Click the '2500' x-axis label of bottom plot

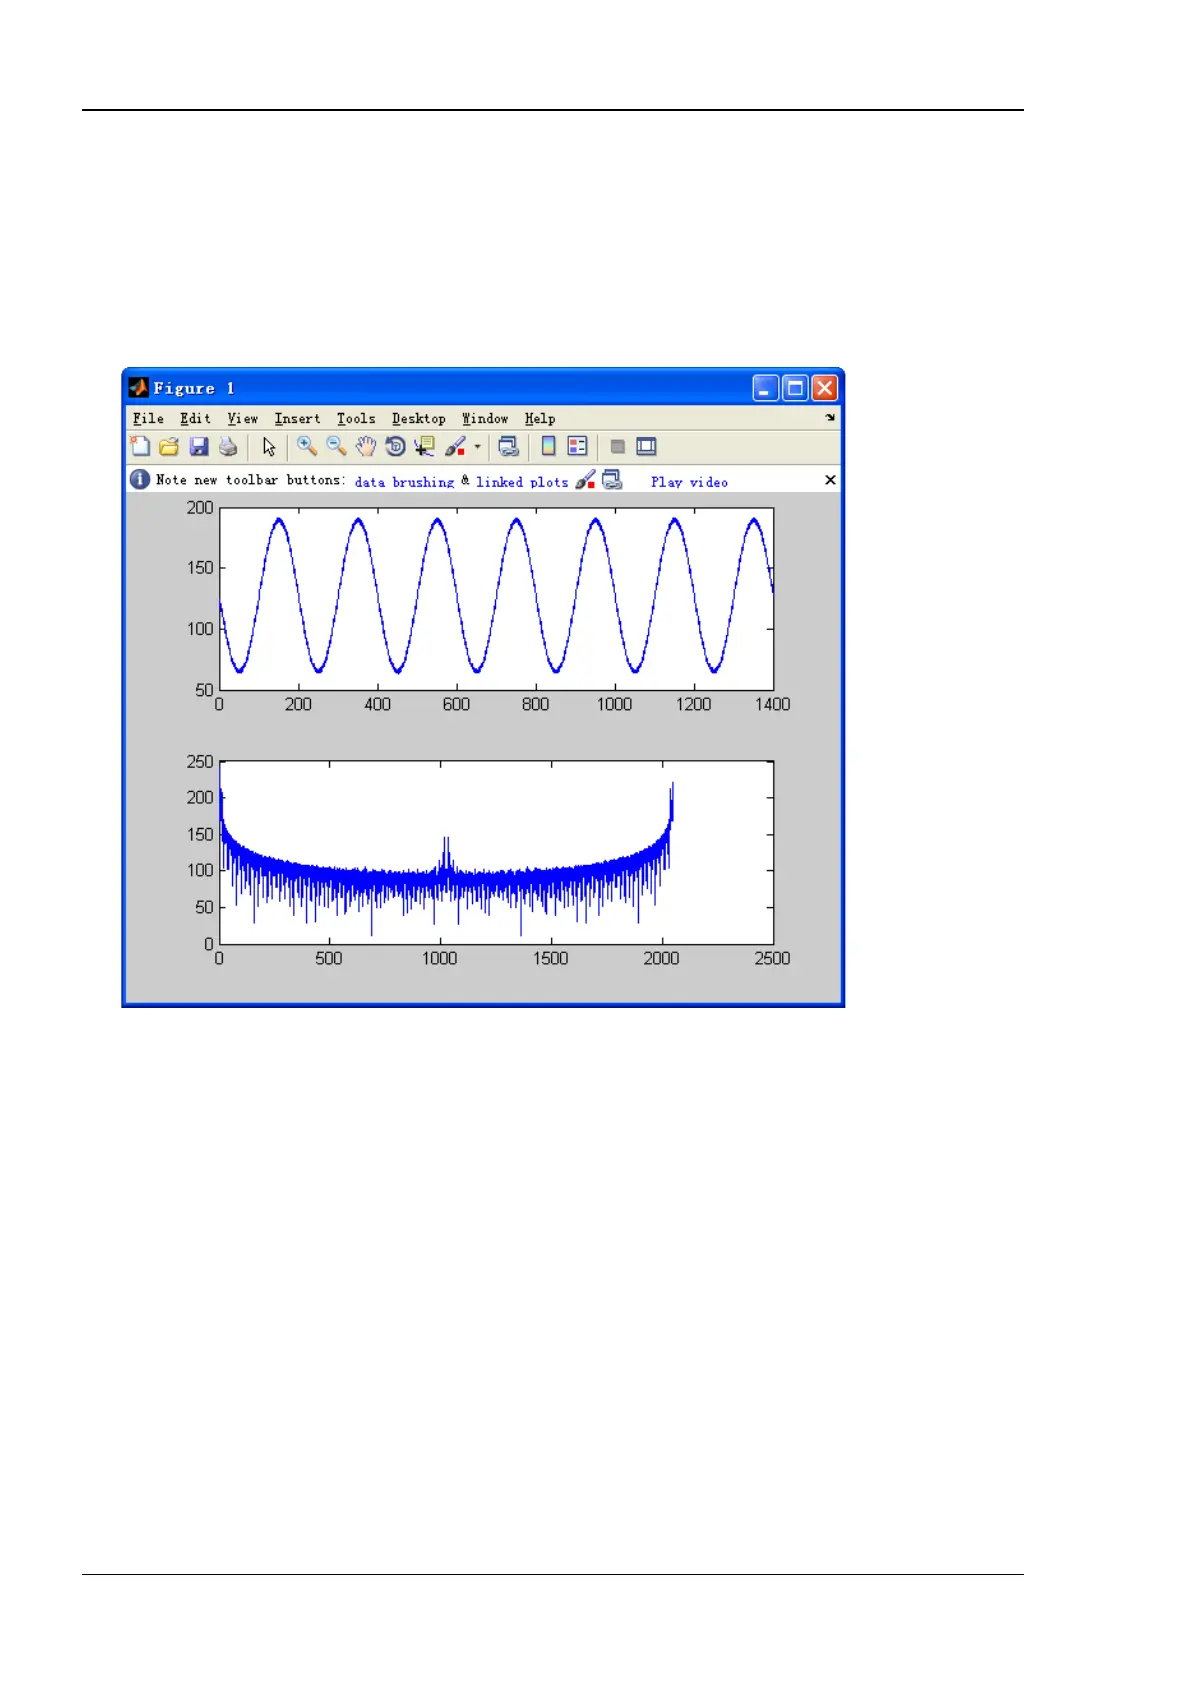[772, 959]
